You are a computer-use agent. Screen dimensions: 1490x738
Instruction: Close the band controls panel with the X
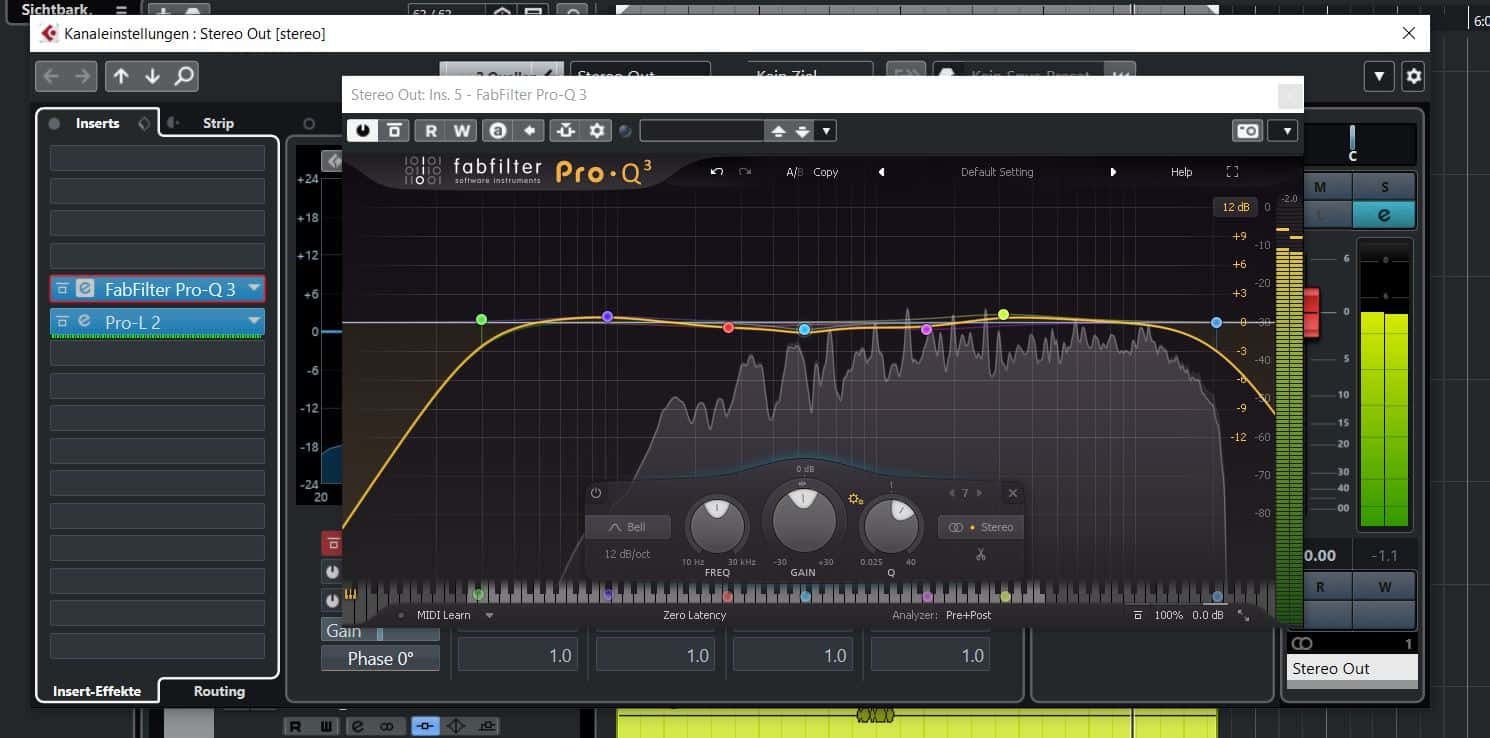(x=1012, y=493)
